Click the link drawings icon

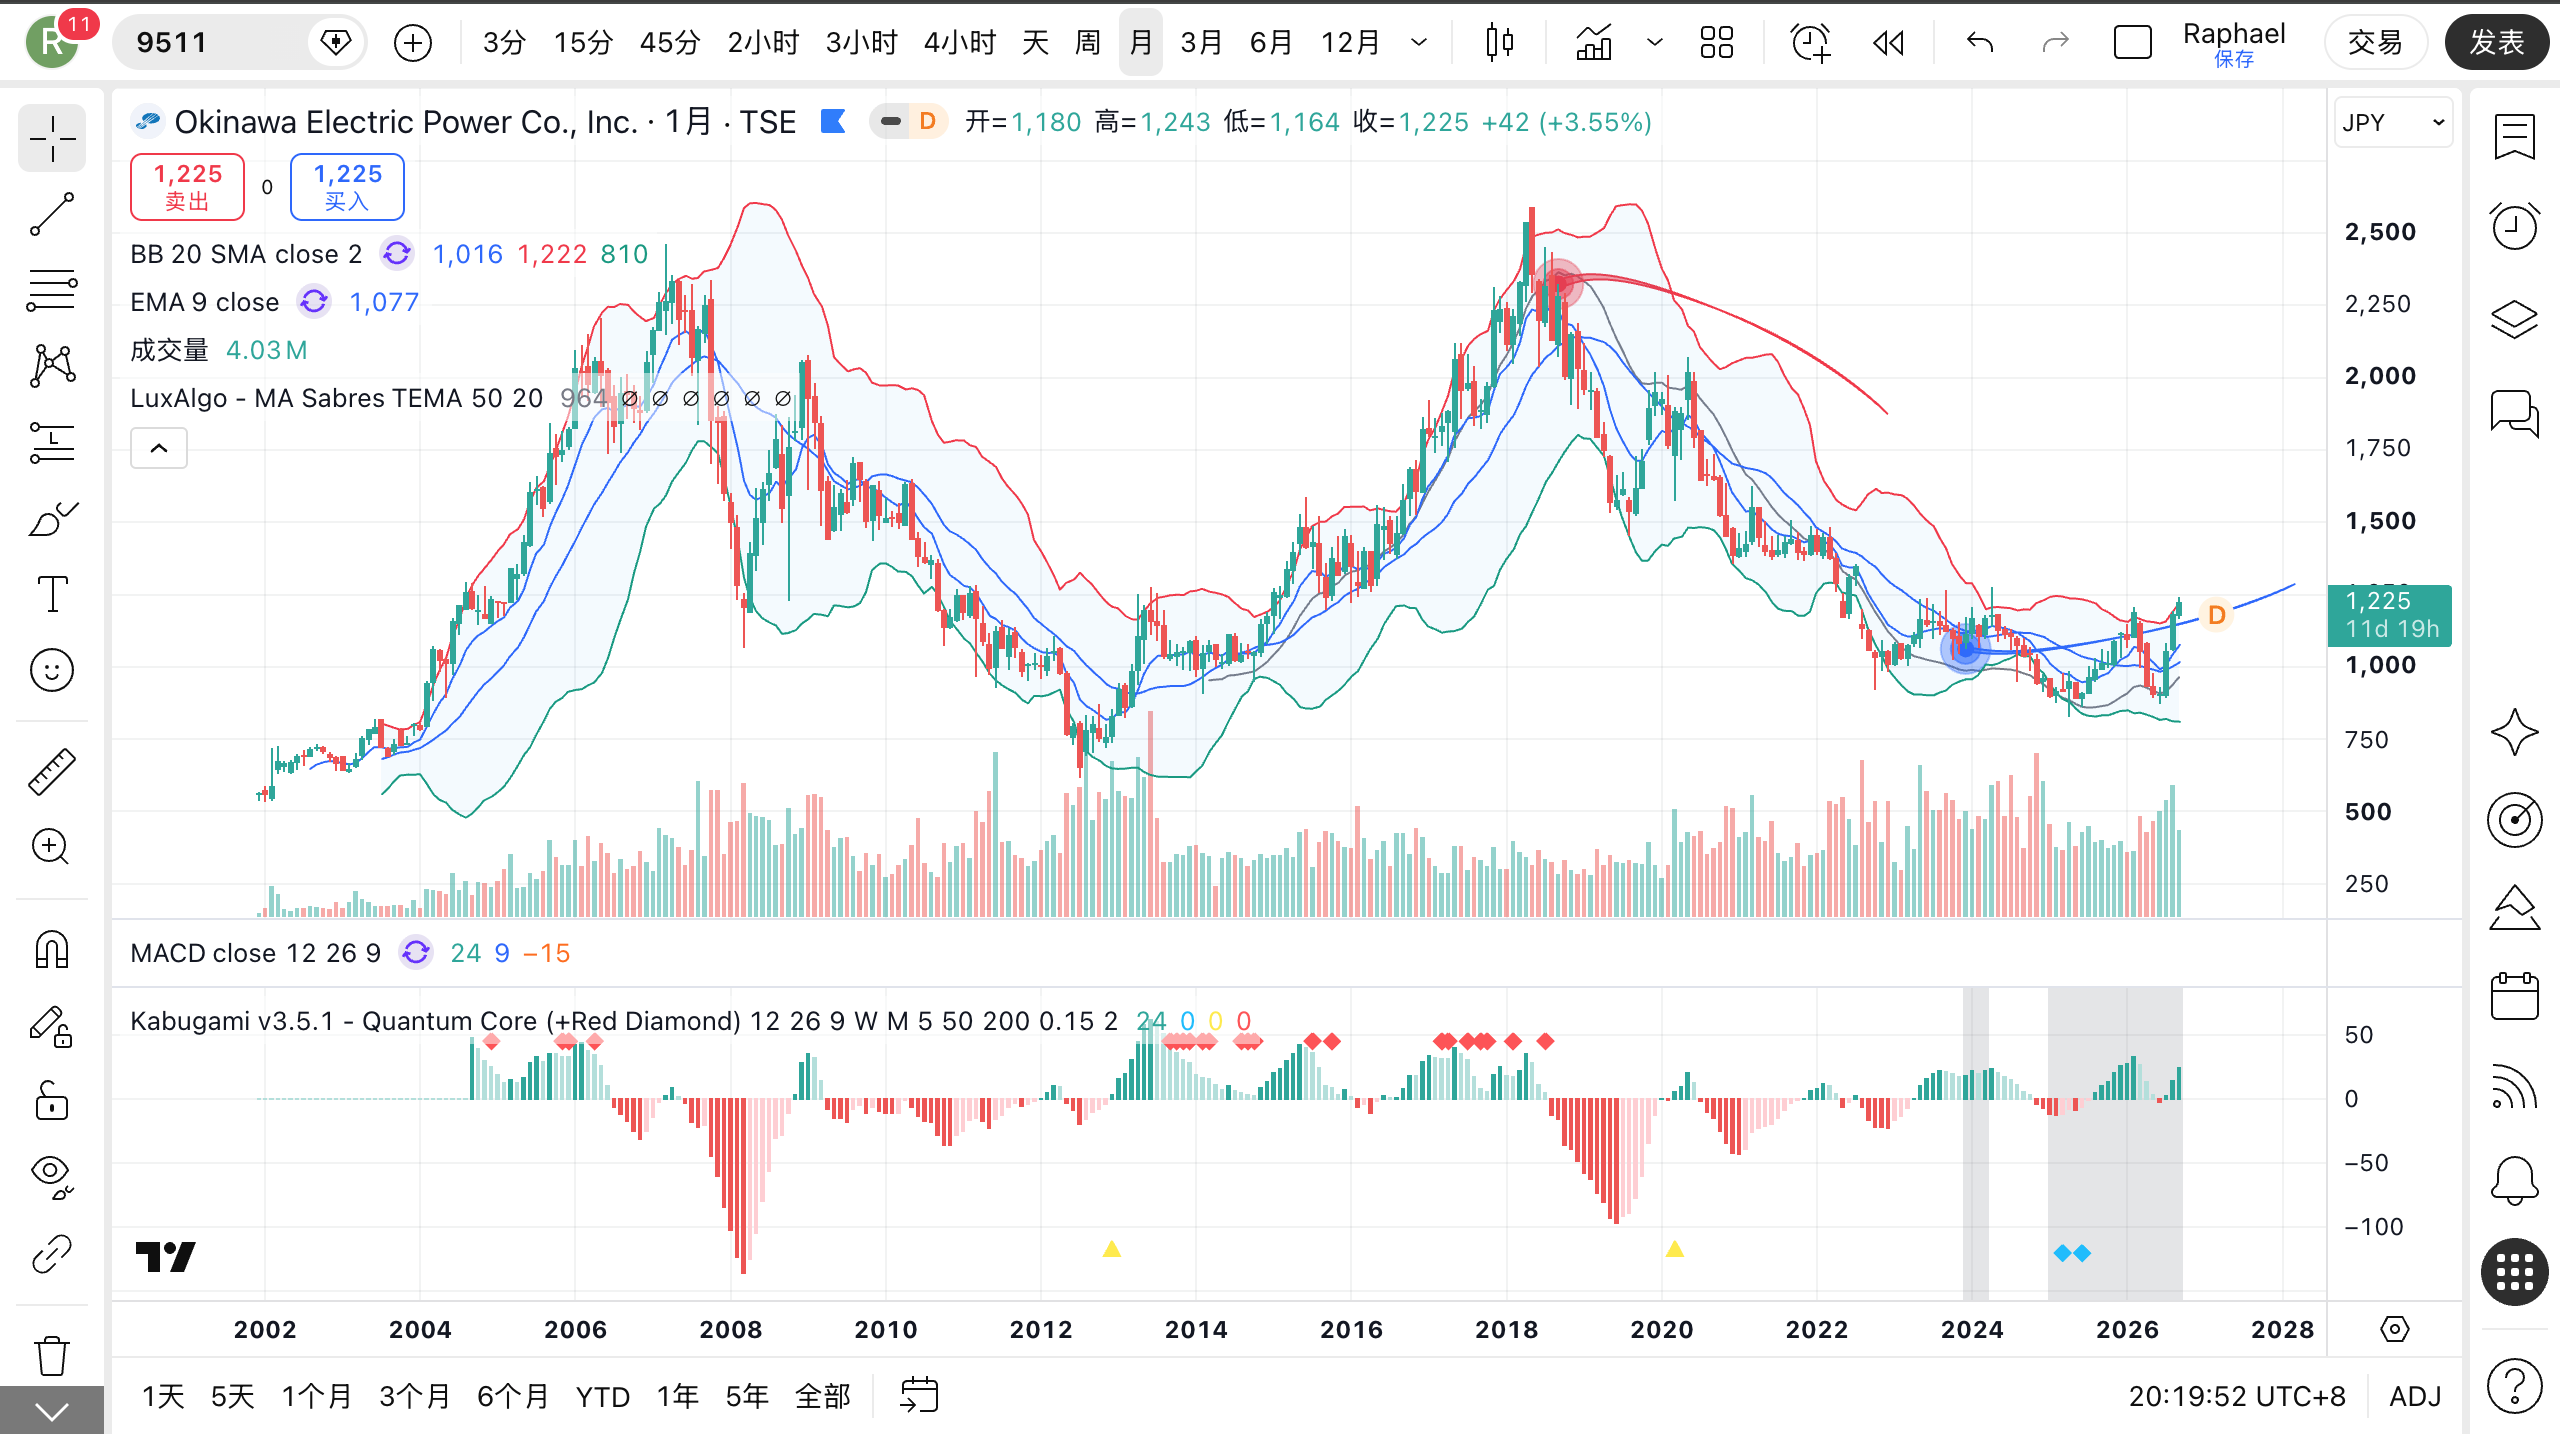[x=52, y=1254]
